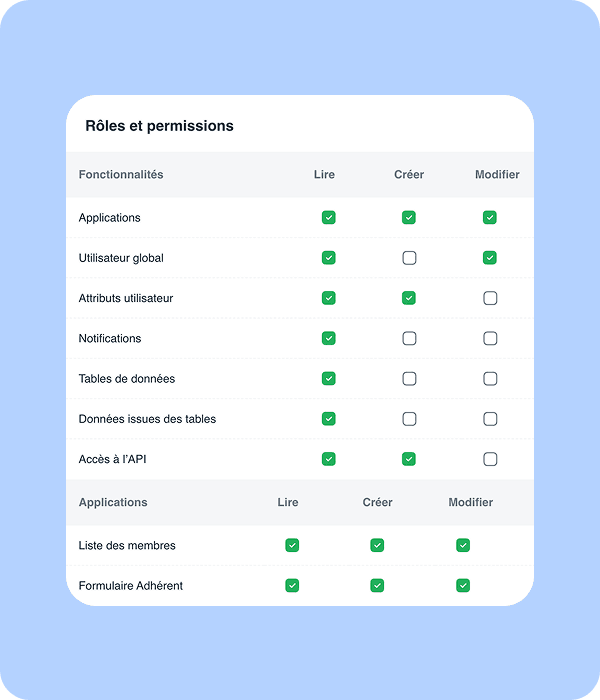Uncheck Créer for Accès à l'API
600x700 pixels.
point(409,459)
